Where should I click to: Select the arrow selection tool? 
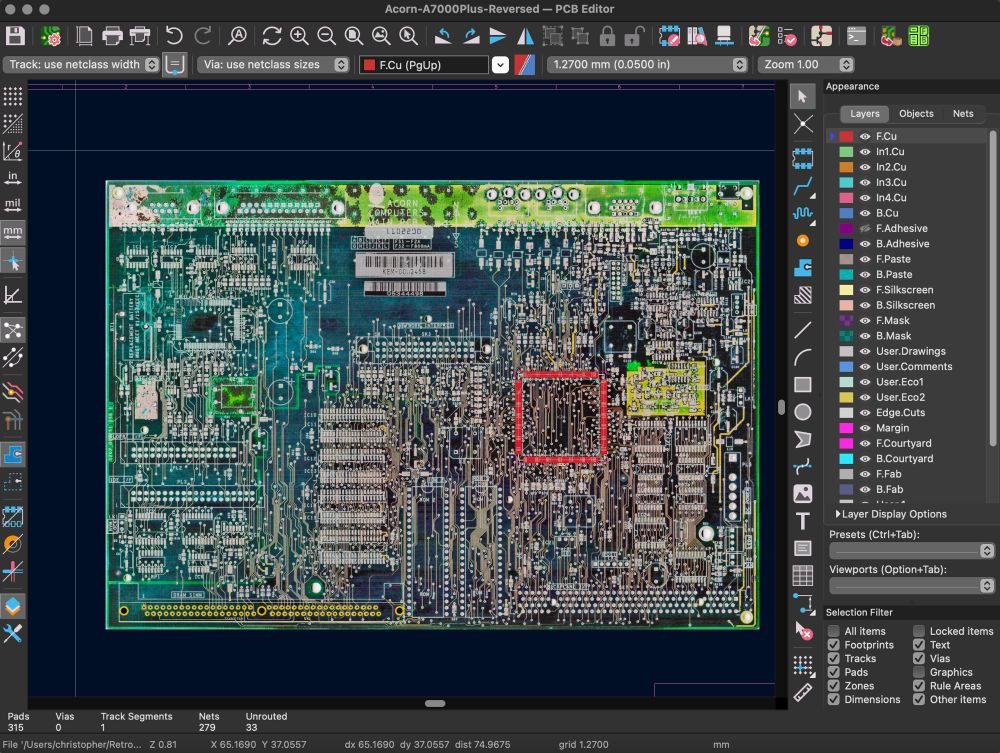(x=802, y=96)
